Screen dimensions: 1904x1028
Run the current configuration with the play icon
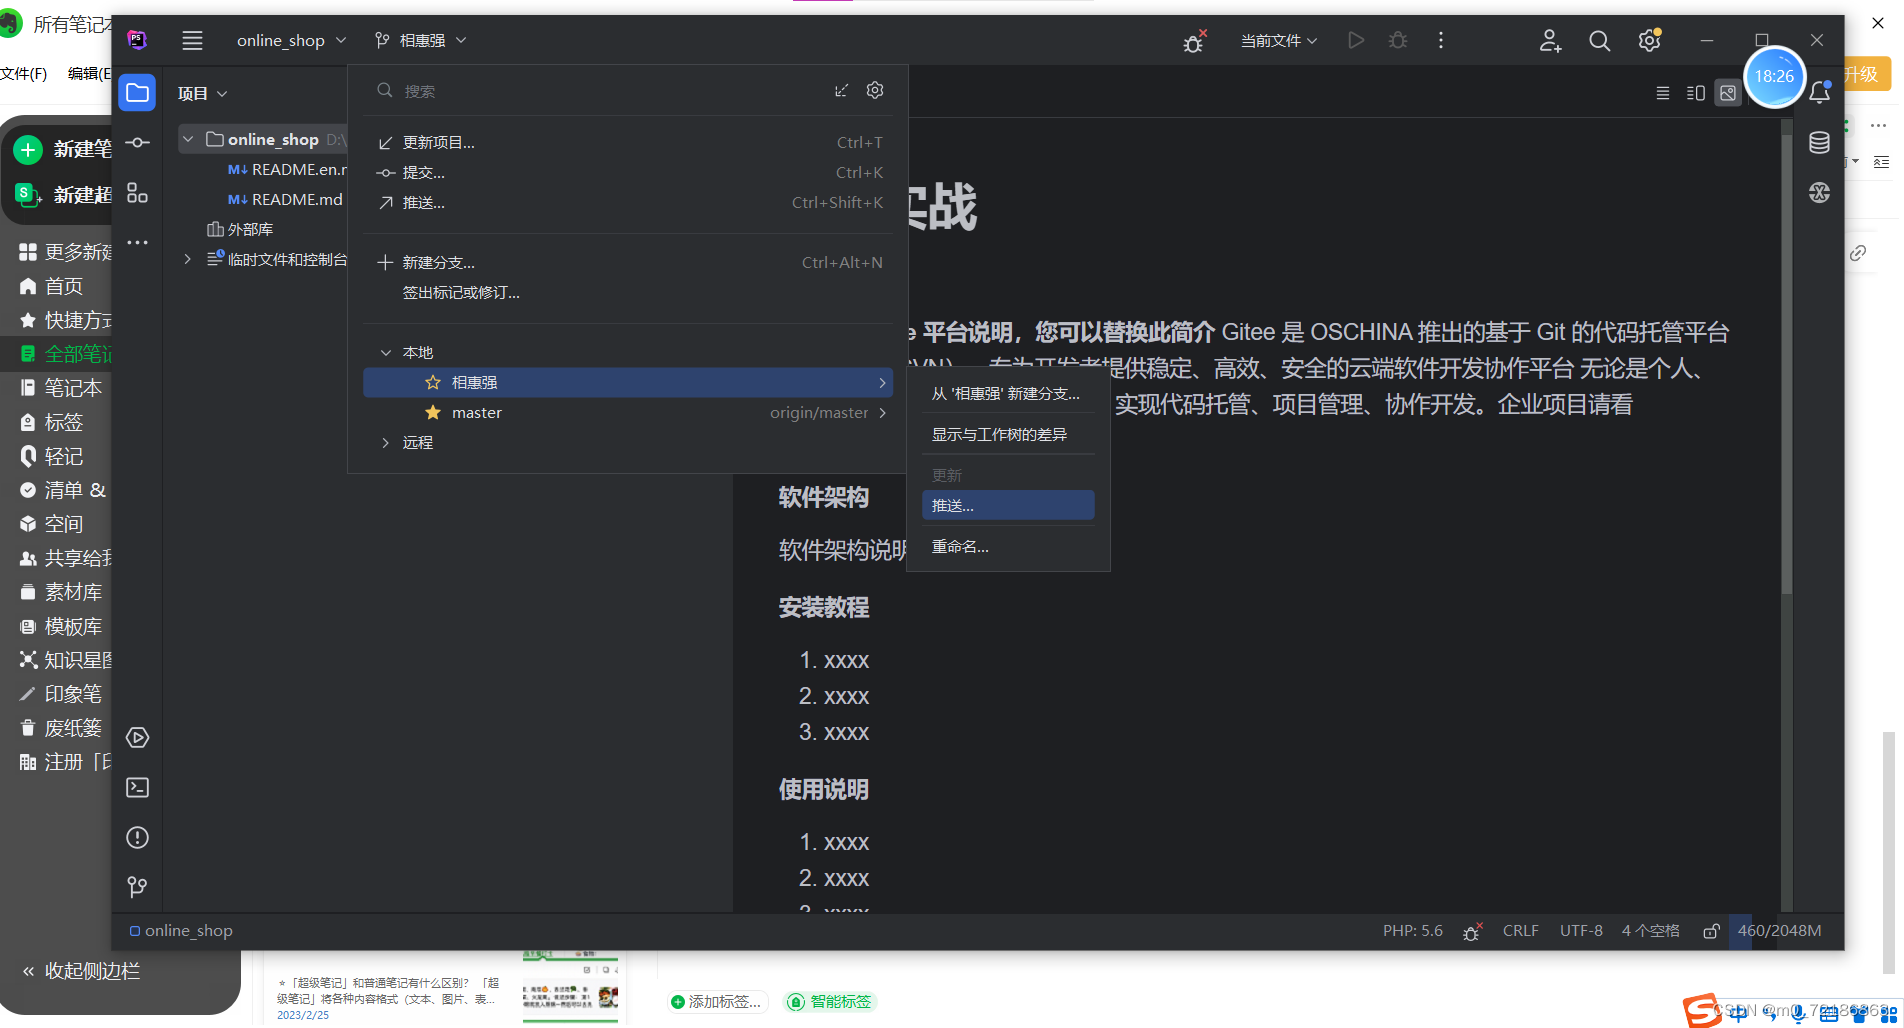point(1356,40)
